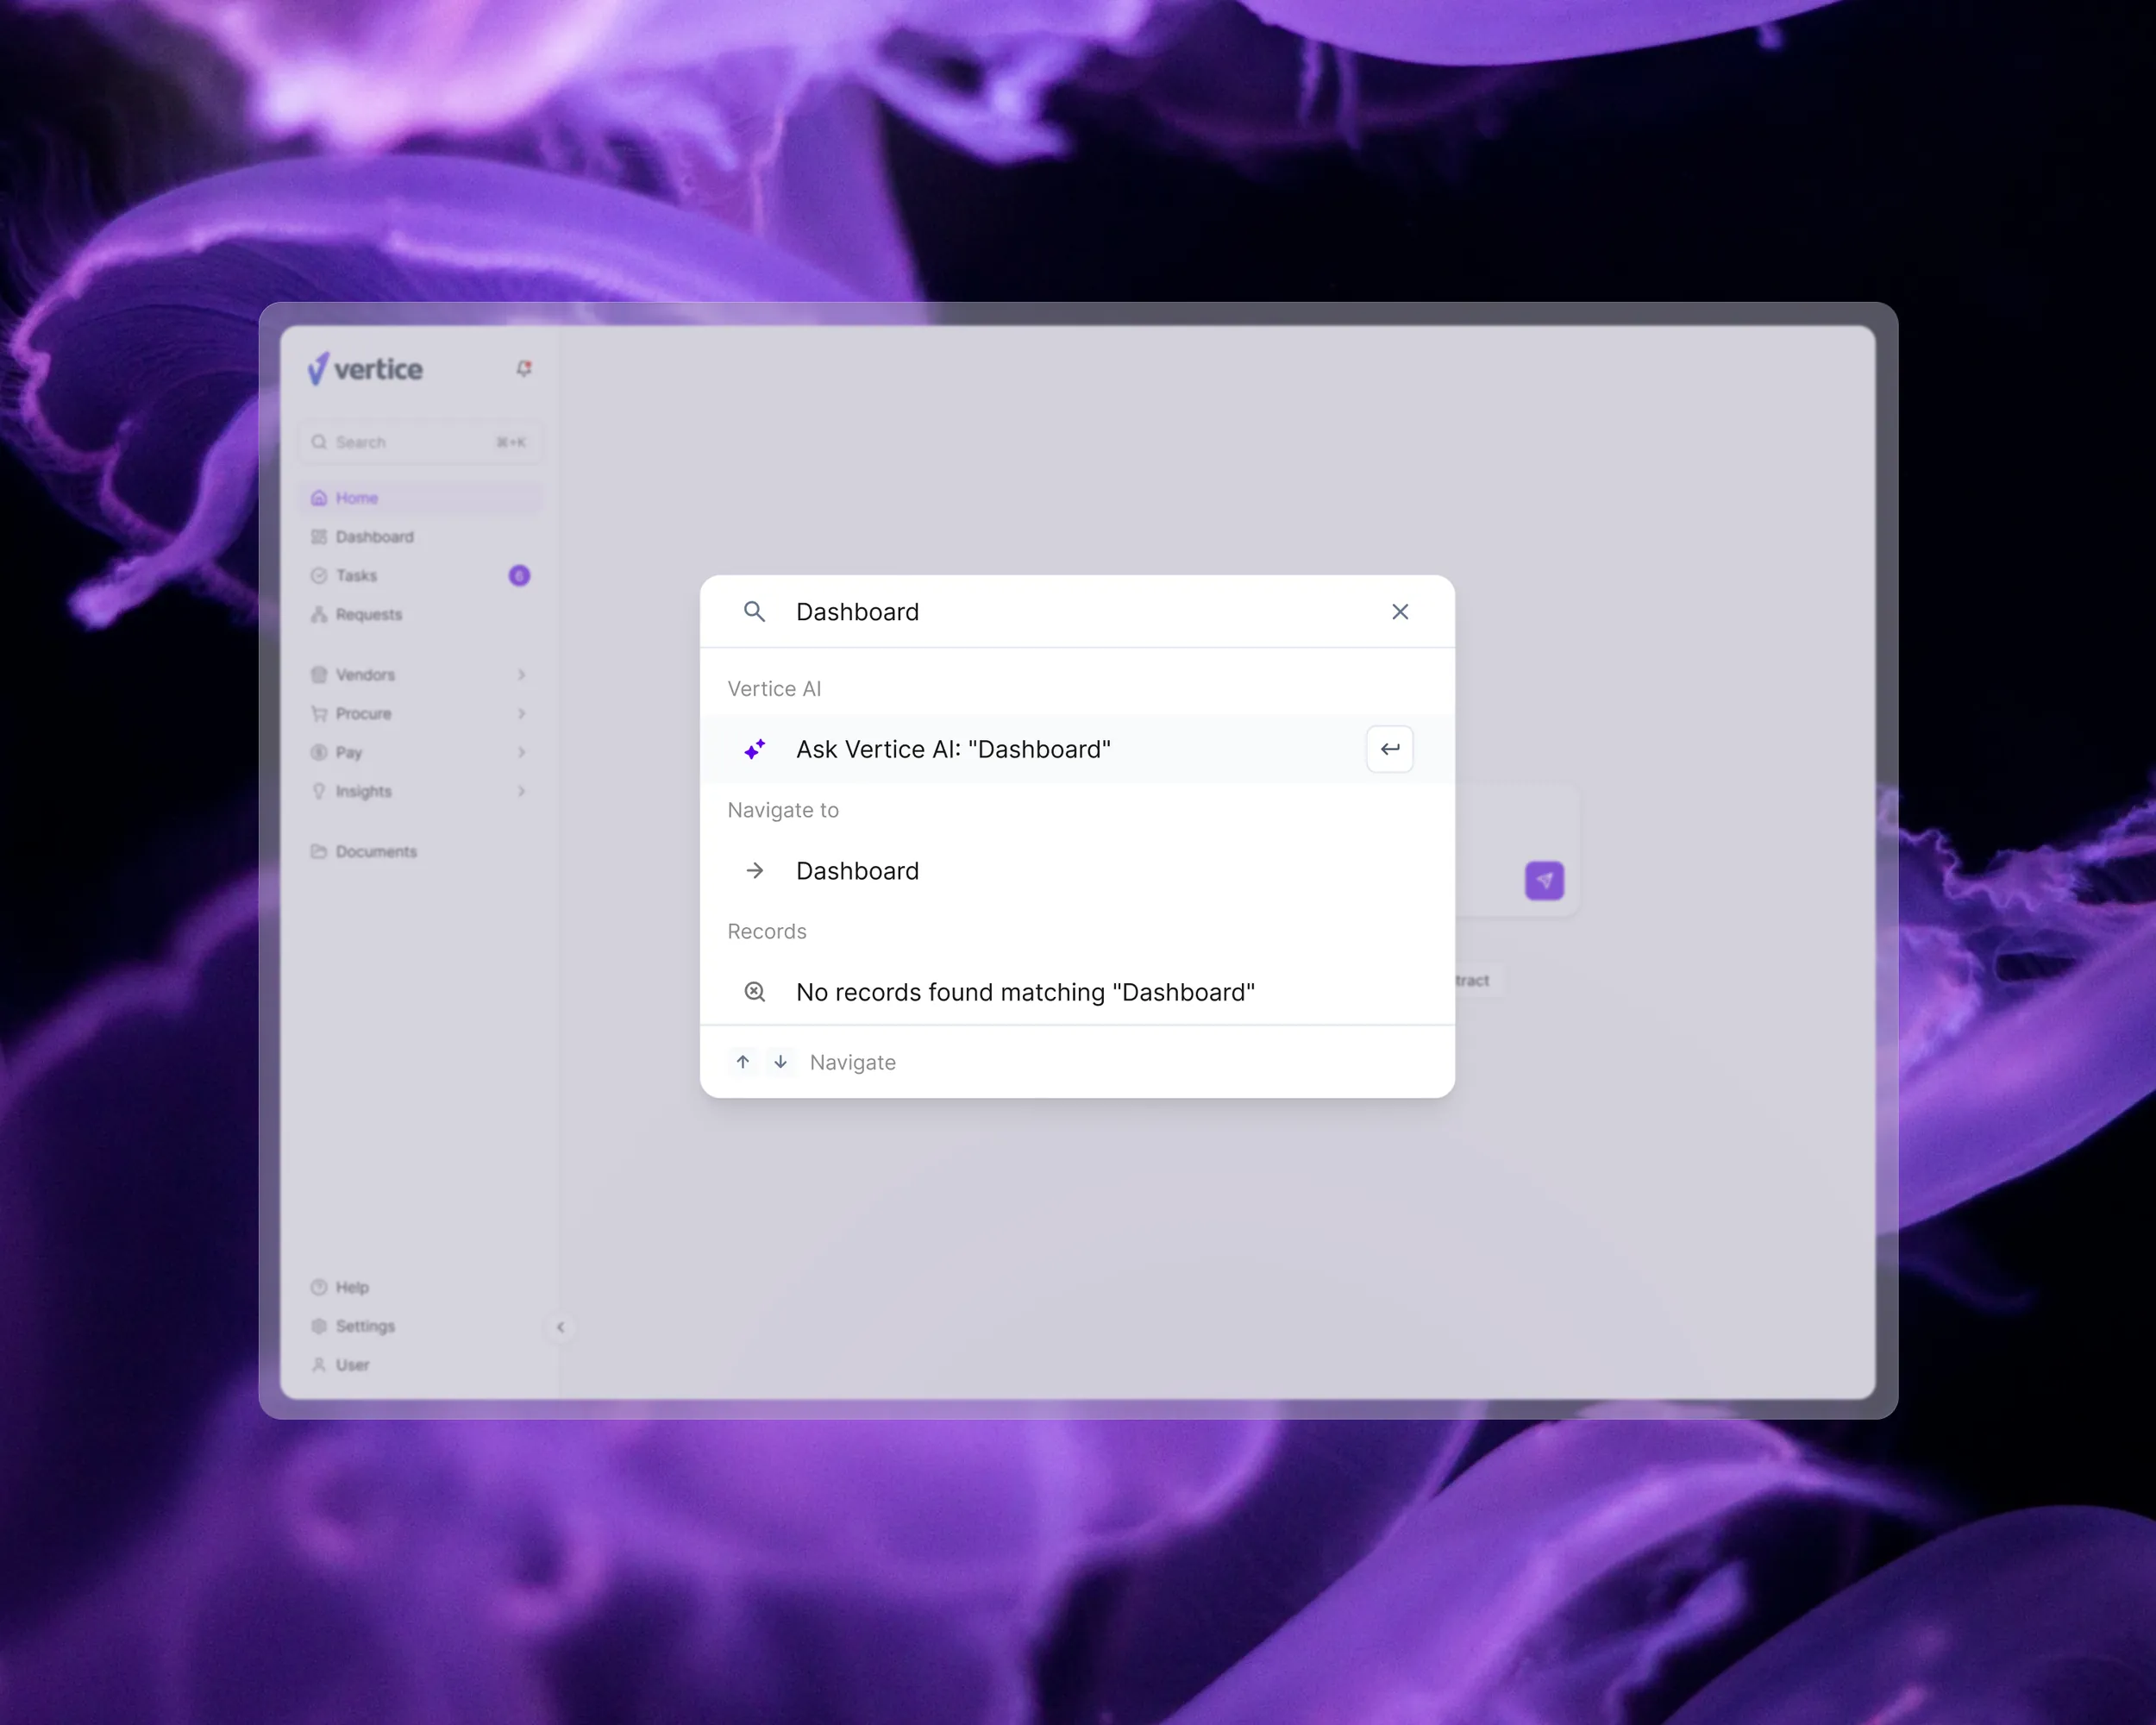Image resolution: width=2156 pixels, height=1725 pixels.
Task: Expand the Pay chevron
Action: coord(521,752)
